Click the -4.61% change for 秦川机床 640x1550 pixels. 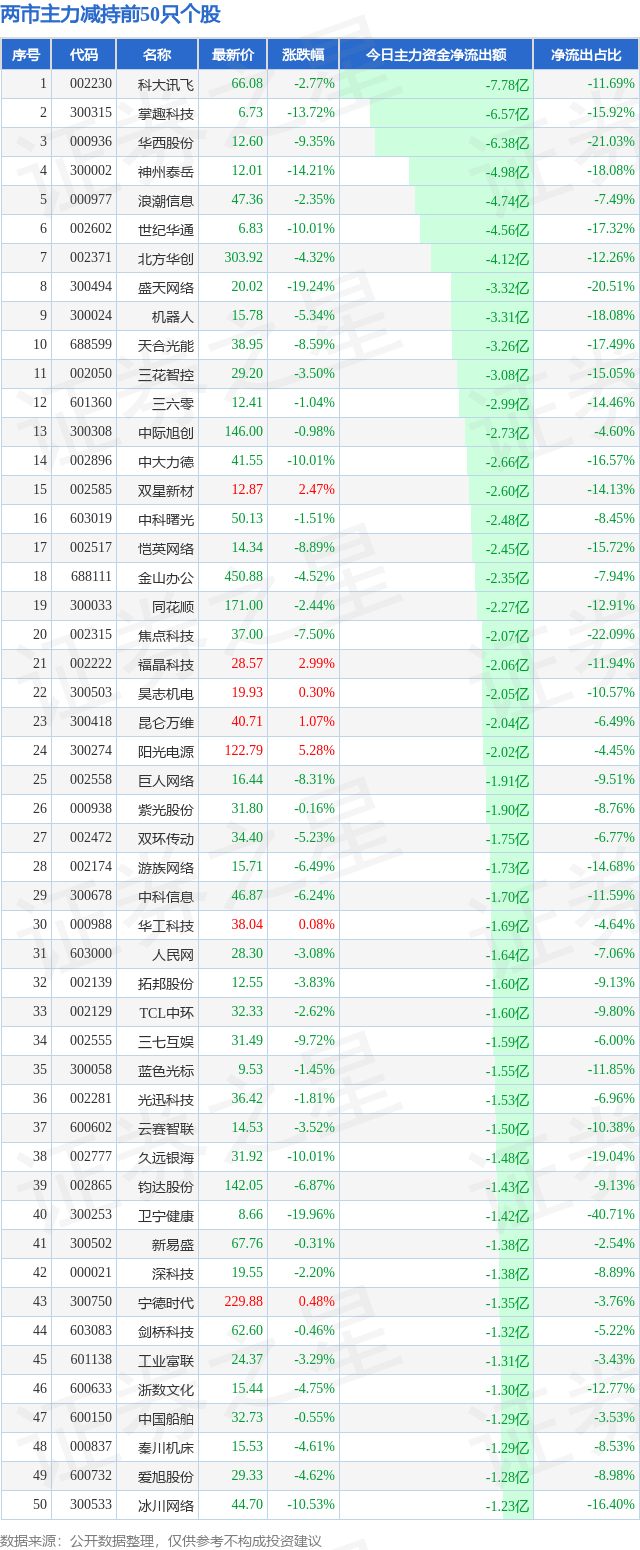314,1447
